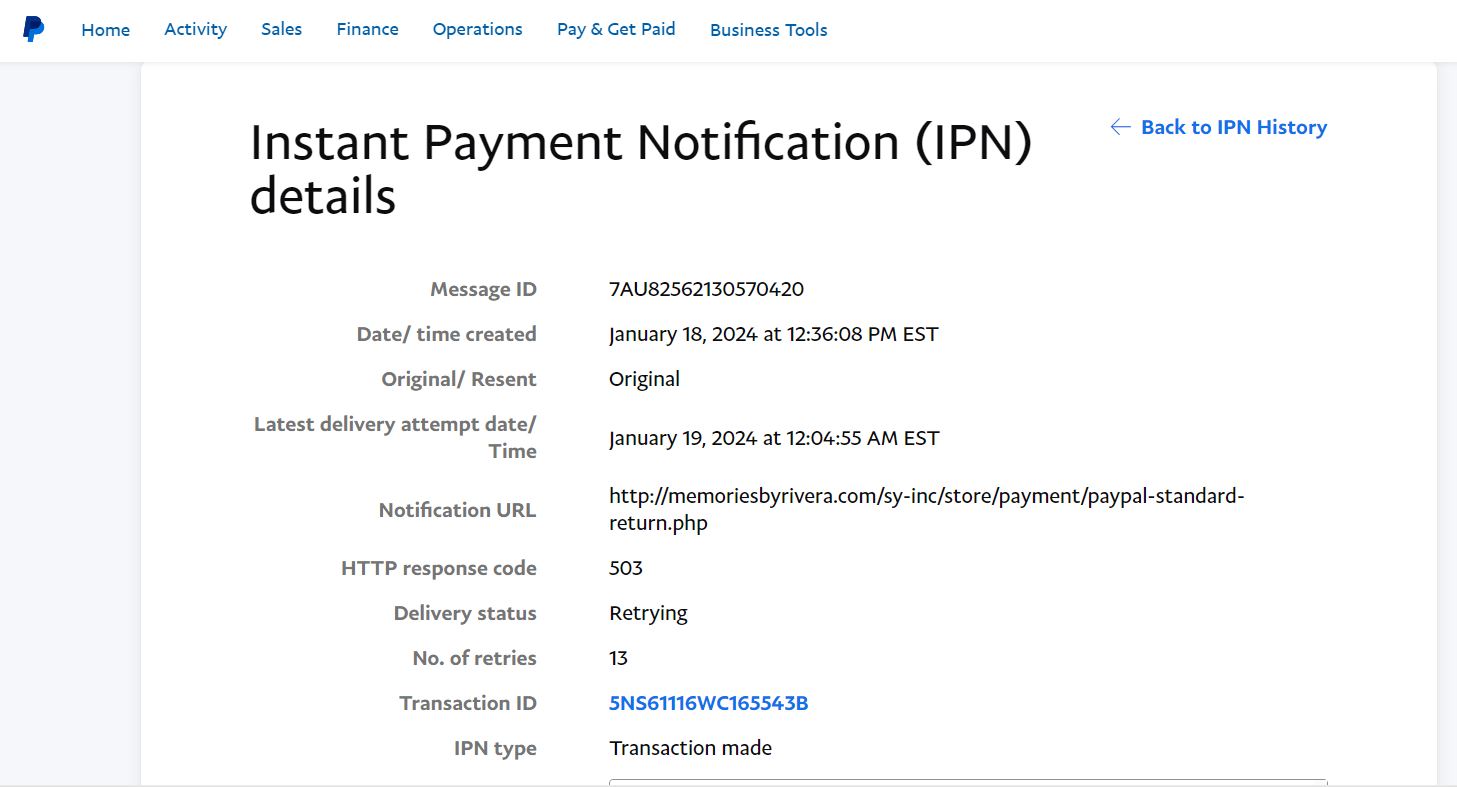Select the Message ID value 7AU82562130570420
The height and width of the screenshot is (787, 1457).
click(707, 289)
